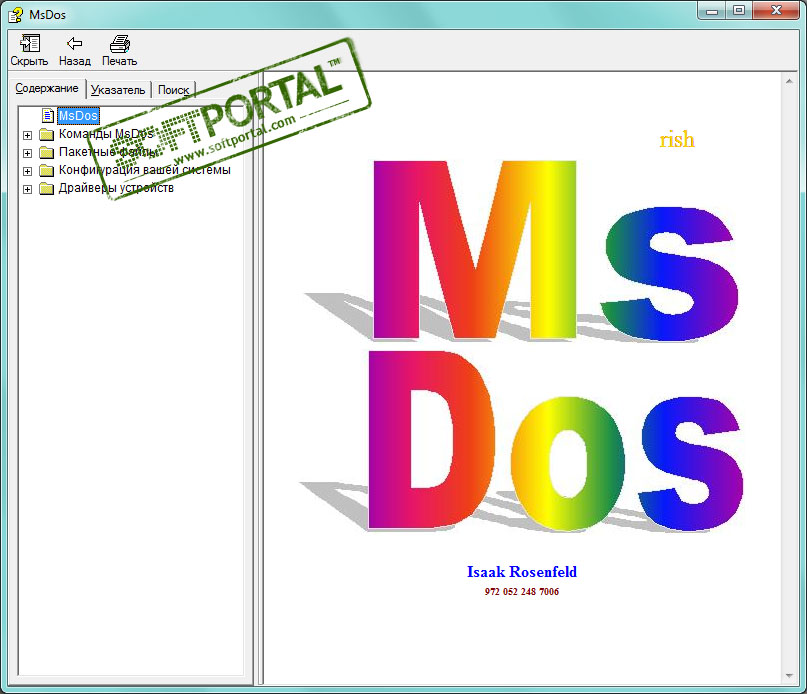This screenshot has height=694, width=807.
Task: Select Команды MsDos entry
Action: pos(106,134)
